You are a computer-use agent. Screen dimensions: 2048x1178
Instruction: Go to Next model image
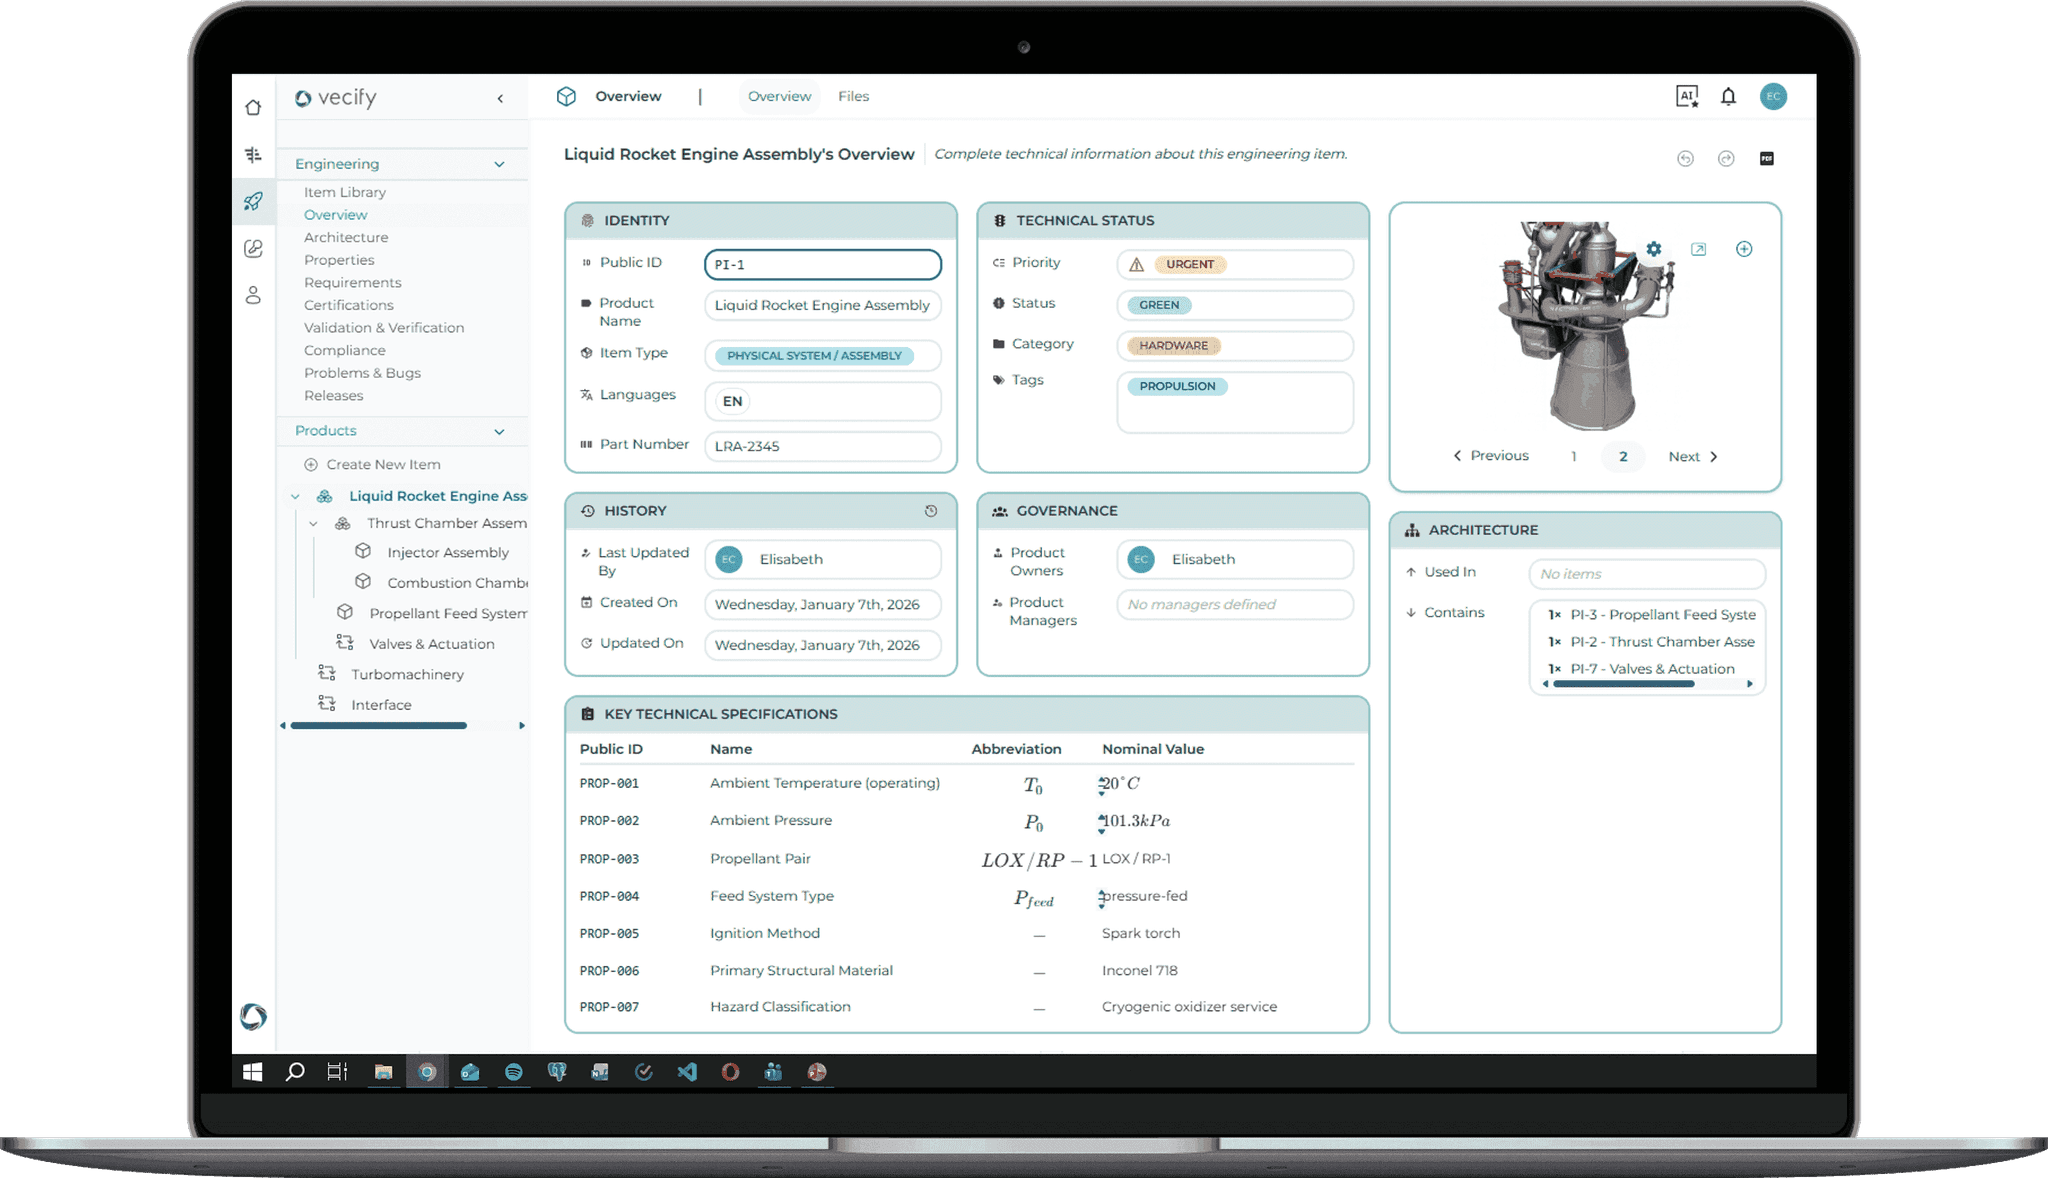[x=1692, y=456]
